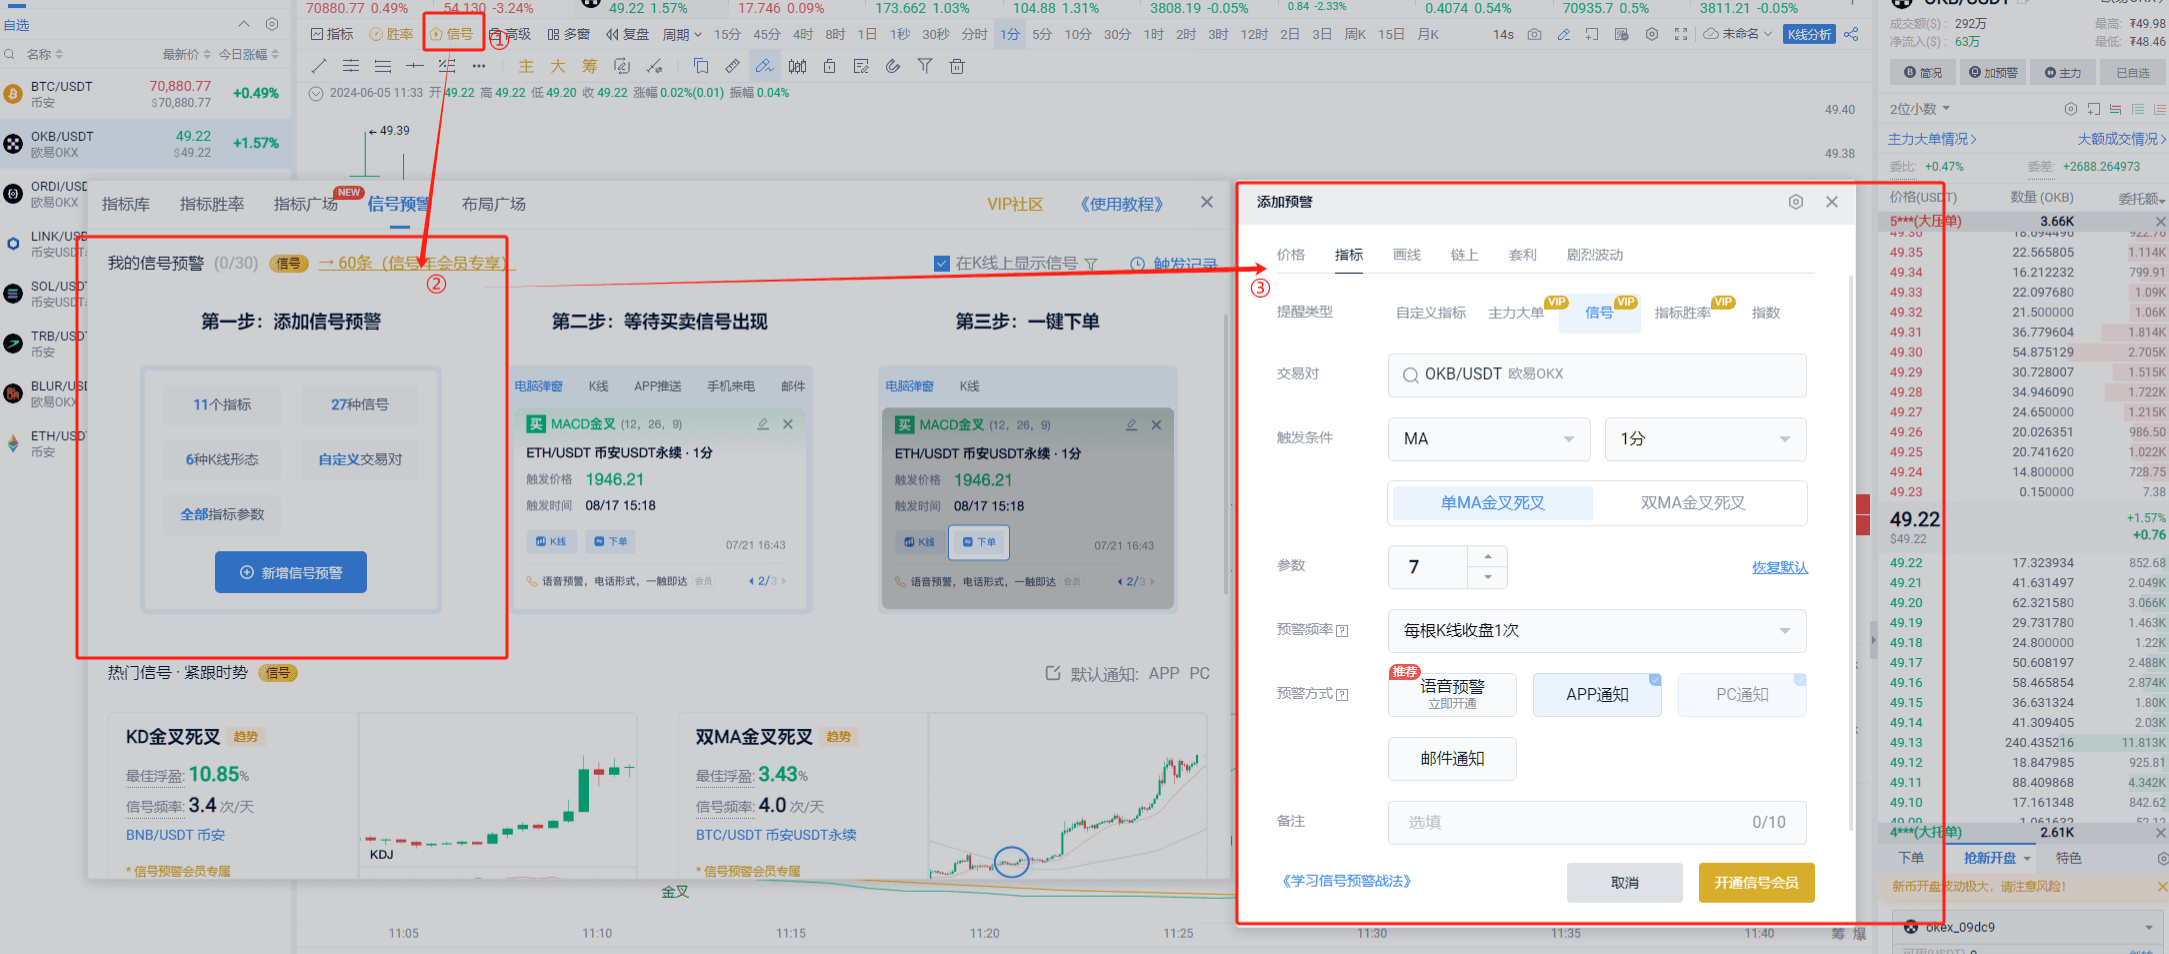Toggle 邮件通知 alert method
The image size is (2169, 954).
[1452, 759]
